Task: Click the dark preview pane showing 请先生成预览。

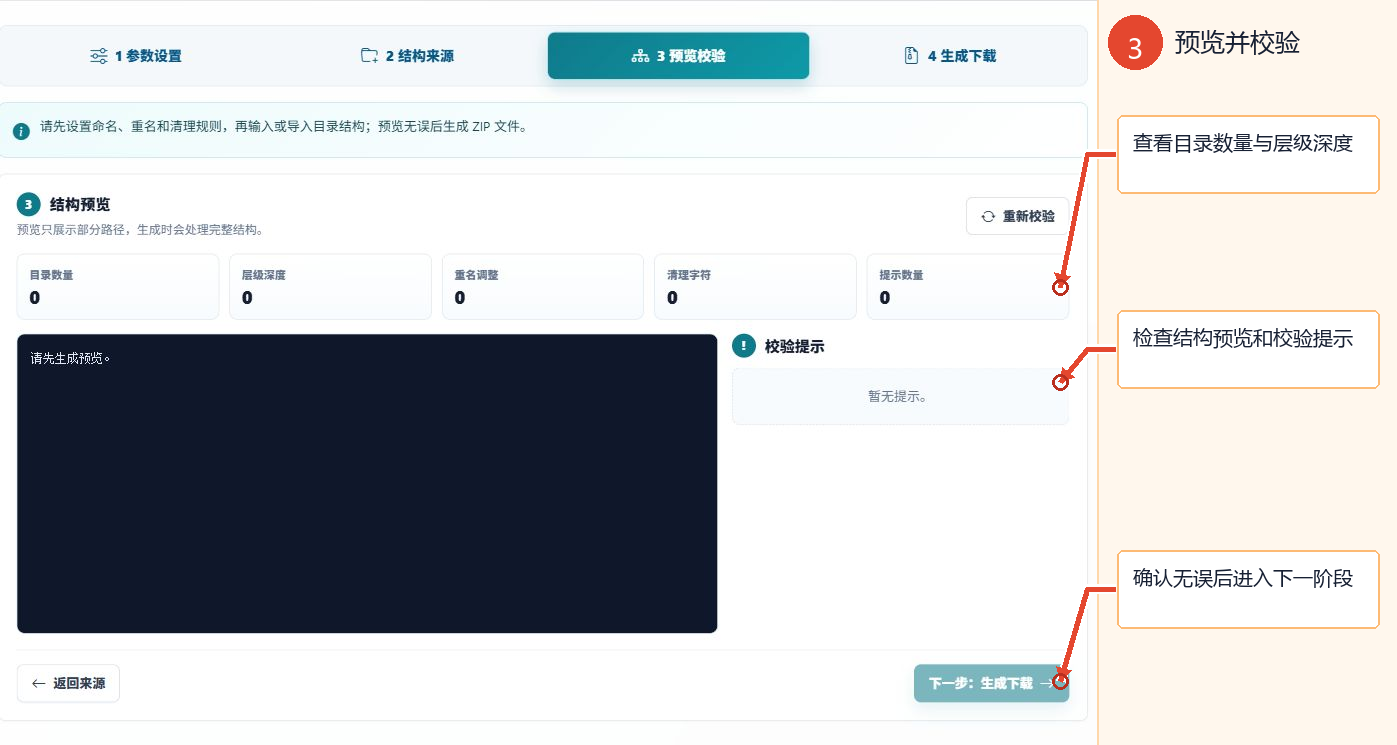Action: [x=367, y=483]
